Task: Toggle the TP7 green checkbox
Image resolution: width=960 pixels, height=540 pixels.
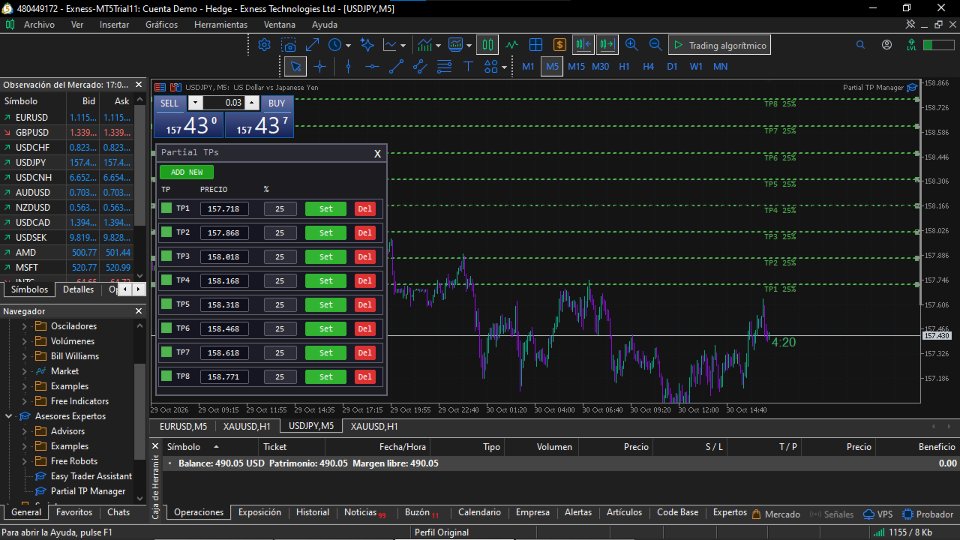Action: pos(167,352)
